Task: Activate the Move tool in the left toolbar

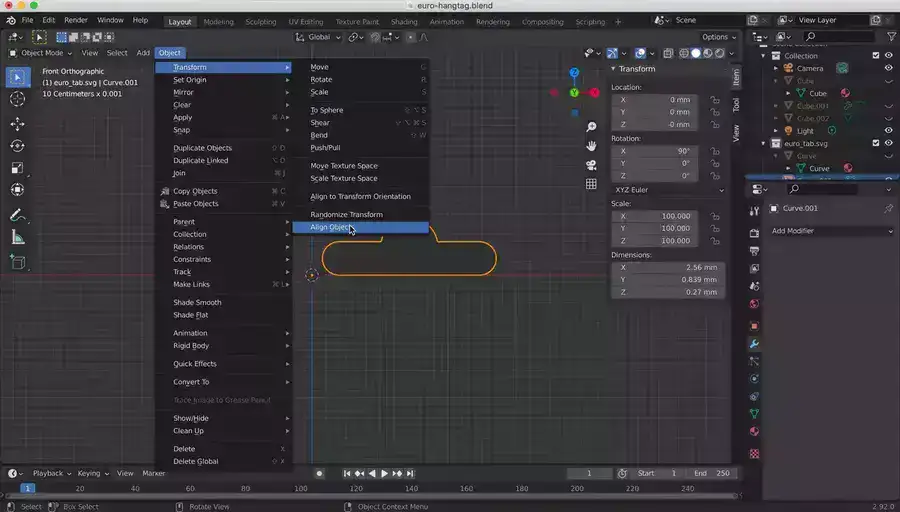Action: pos(17,123)
